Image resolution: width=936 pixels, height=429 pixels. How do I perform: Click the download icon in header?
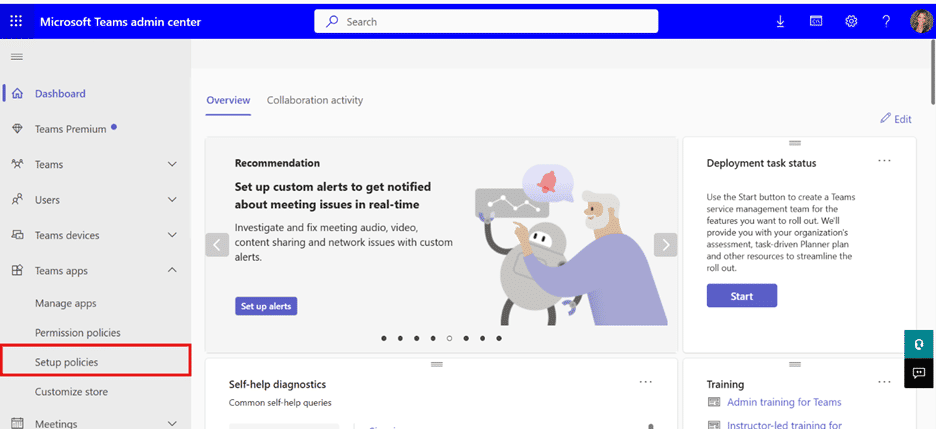780,21
